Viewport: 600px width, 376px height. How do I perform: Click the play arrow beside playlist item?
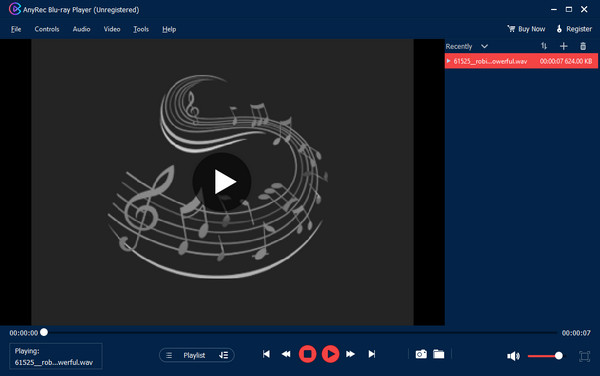click(448, 61)
